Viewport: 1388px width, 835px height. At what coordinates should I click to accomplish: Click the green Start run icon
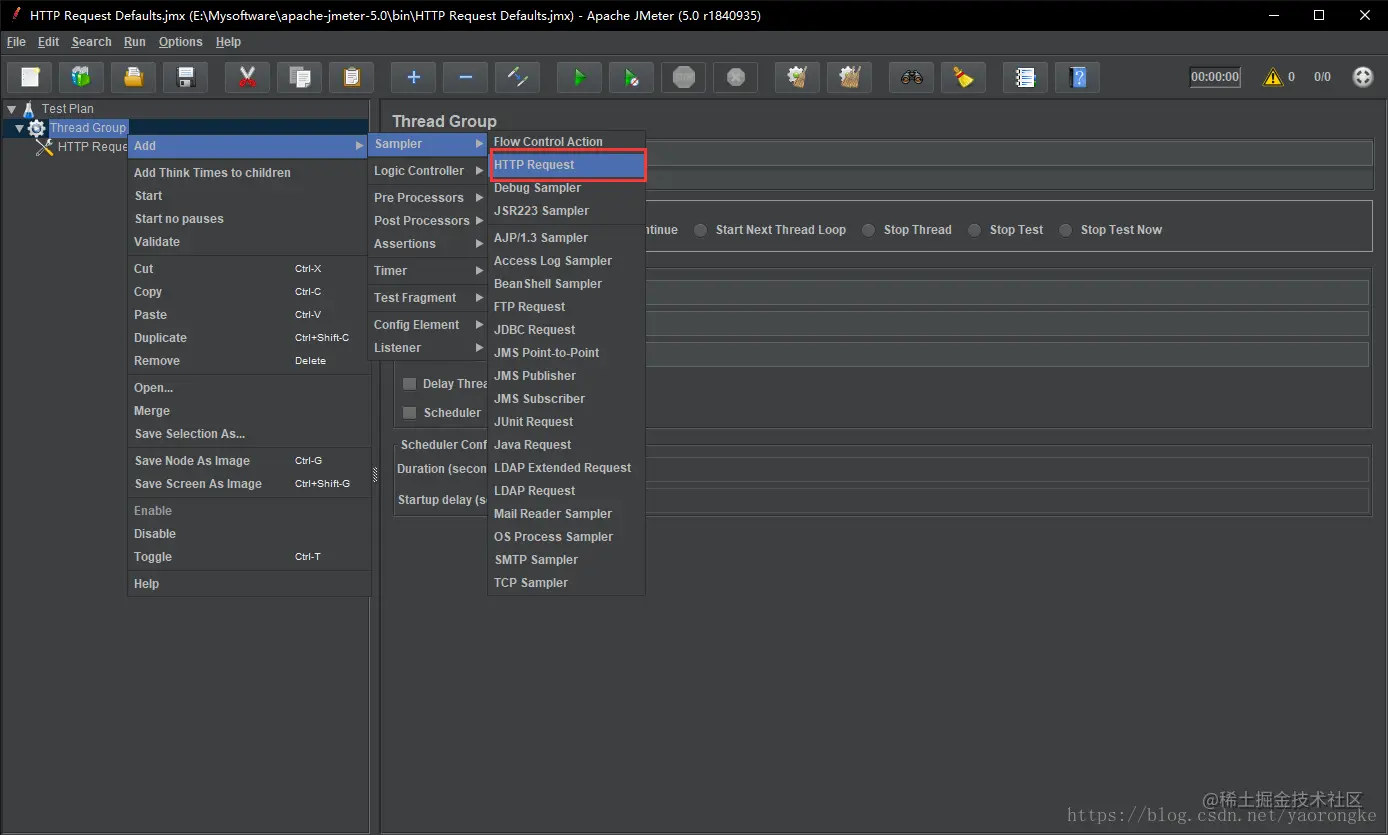(x=579, y=77)
